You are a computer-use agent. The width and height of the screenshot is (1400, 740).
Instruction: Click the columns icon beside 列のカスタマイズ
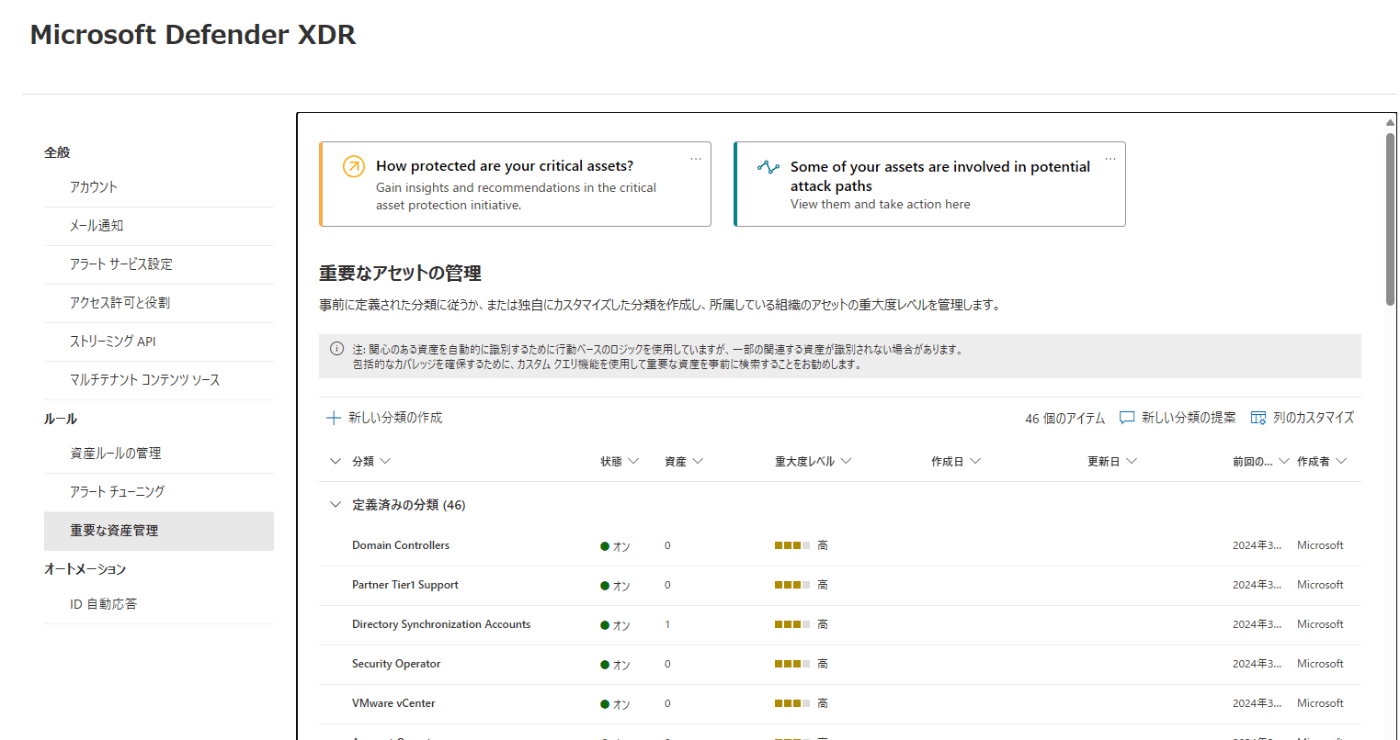pos(1258,418)
